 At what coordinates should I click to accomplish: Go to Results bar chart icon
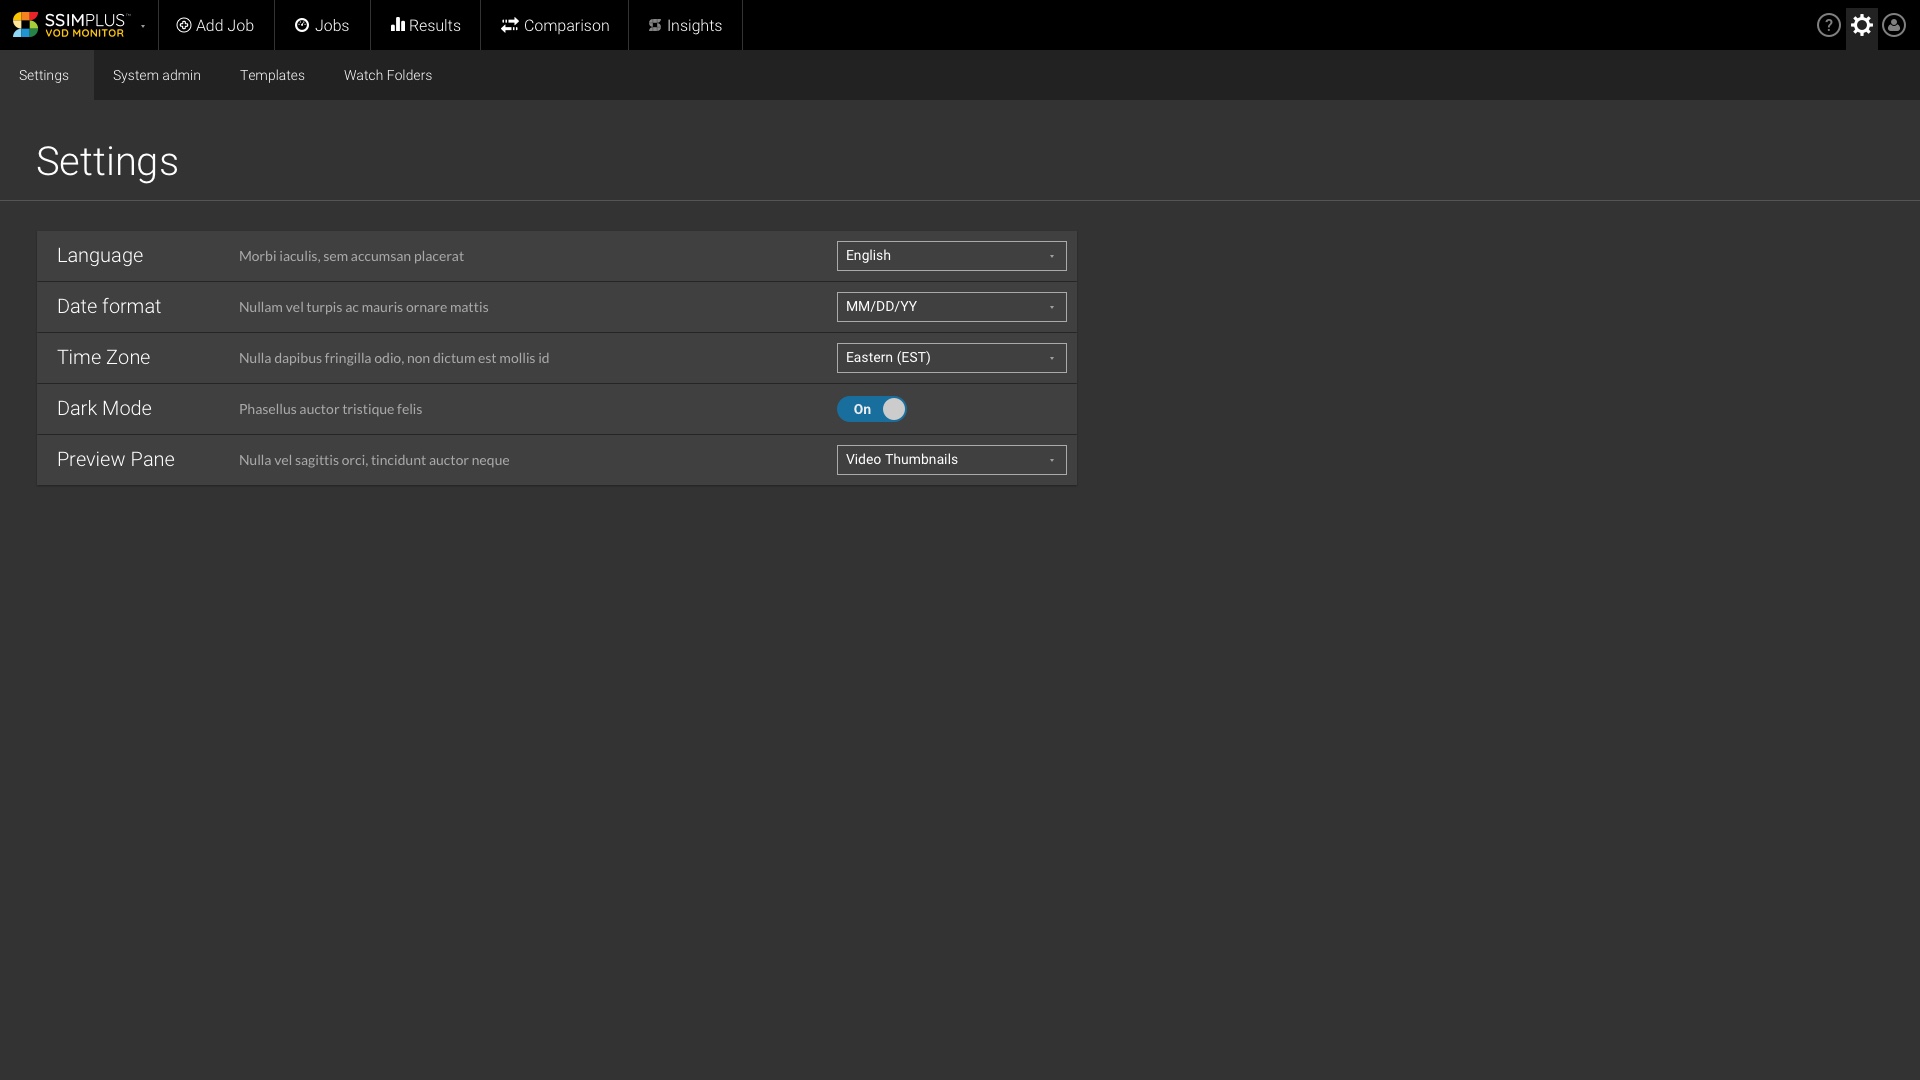(x=398, y=25)
